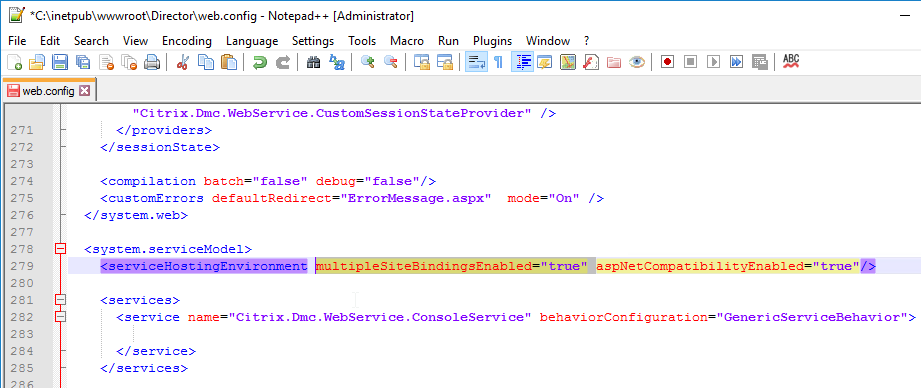Open the Replace dialog icon

point(337,62)
